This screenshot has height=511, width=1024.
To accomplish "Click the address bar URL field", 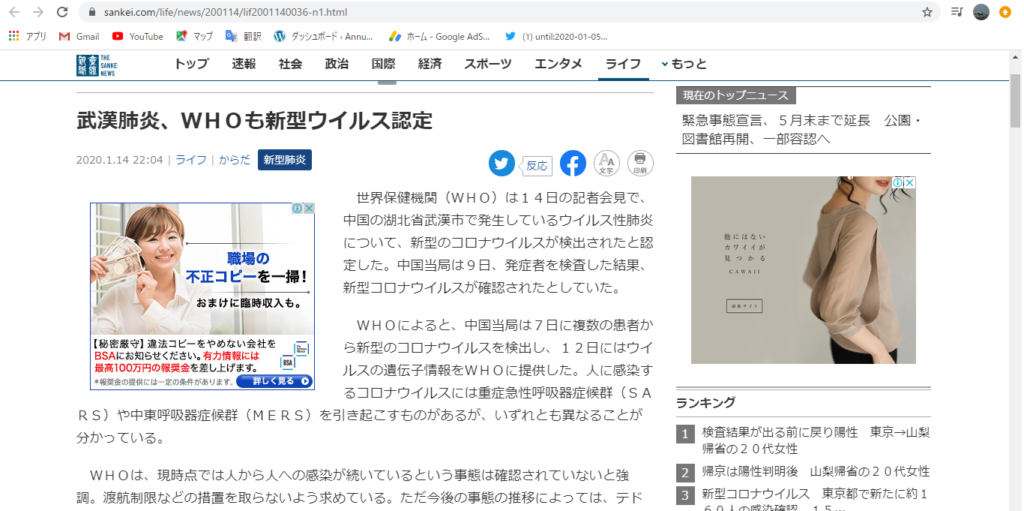I will pyautogui.click(x=500, y=12).
